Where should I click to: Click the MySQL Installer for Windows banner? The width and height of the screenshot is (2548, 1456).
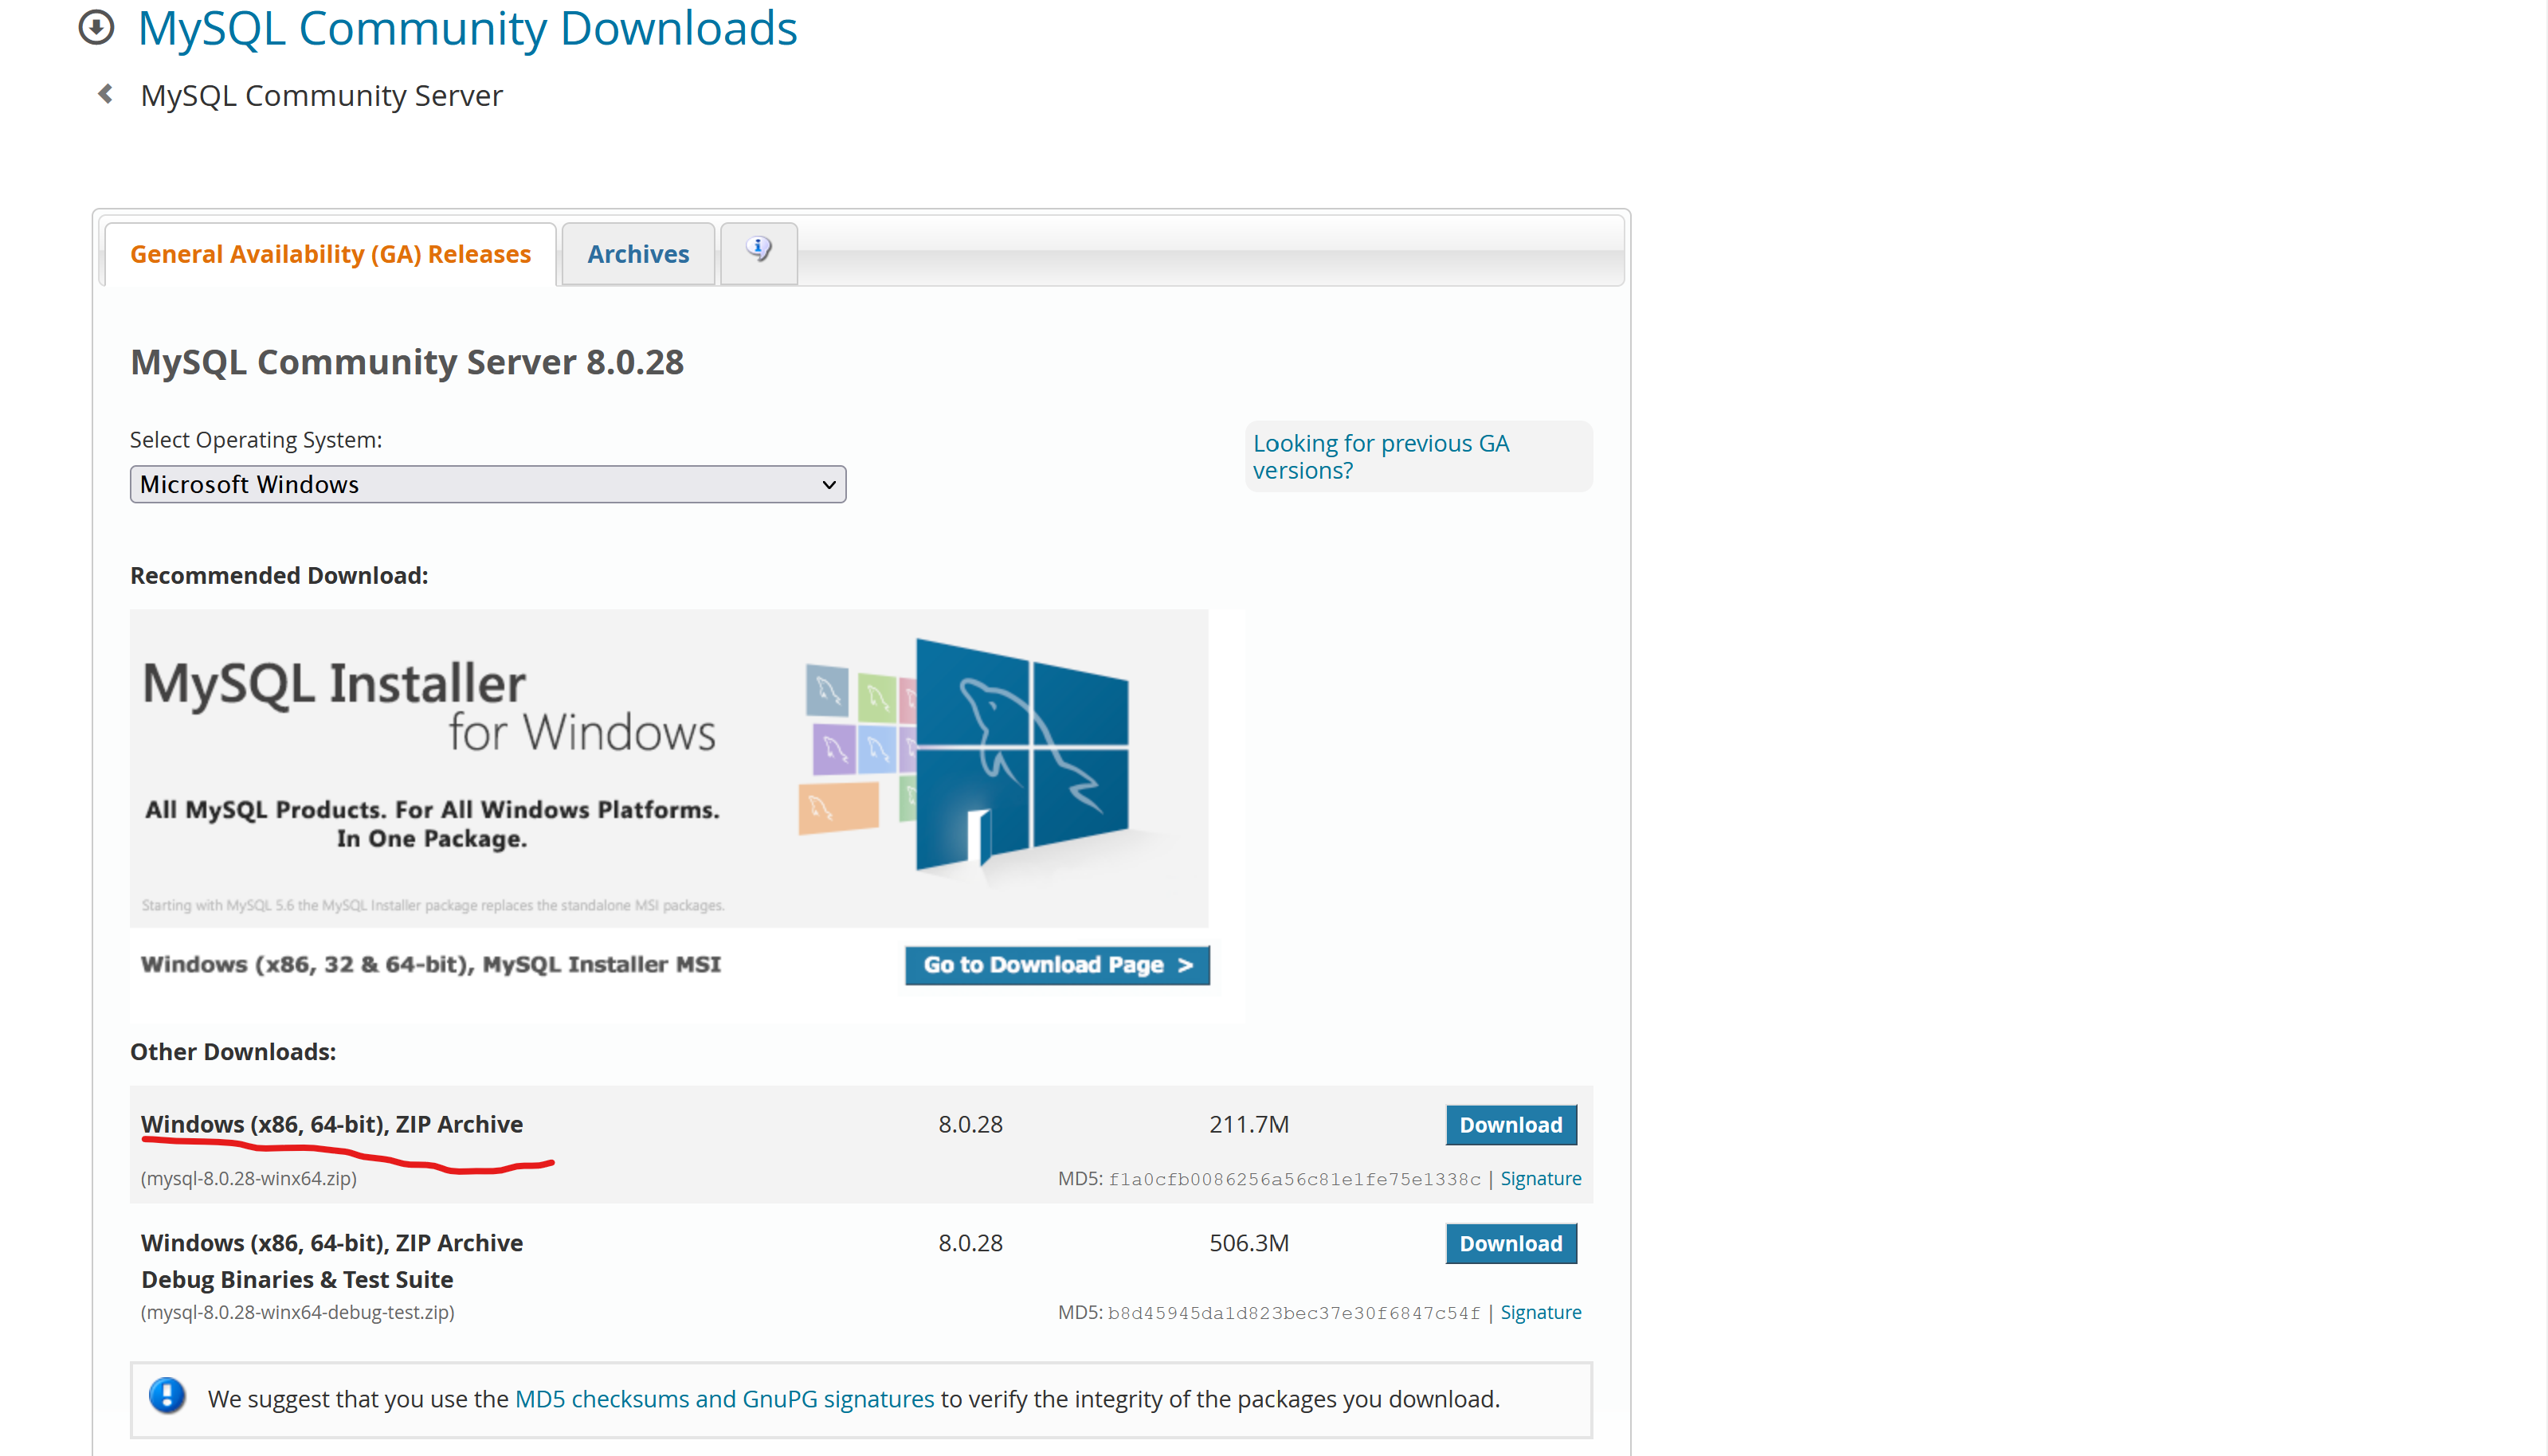[669, 768]
